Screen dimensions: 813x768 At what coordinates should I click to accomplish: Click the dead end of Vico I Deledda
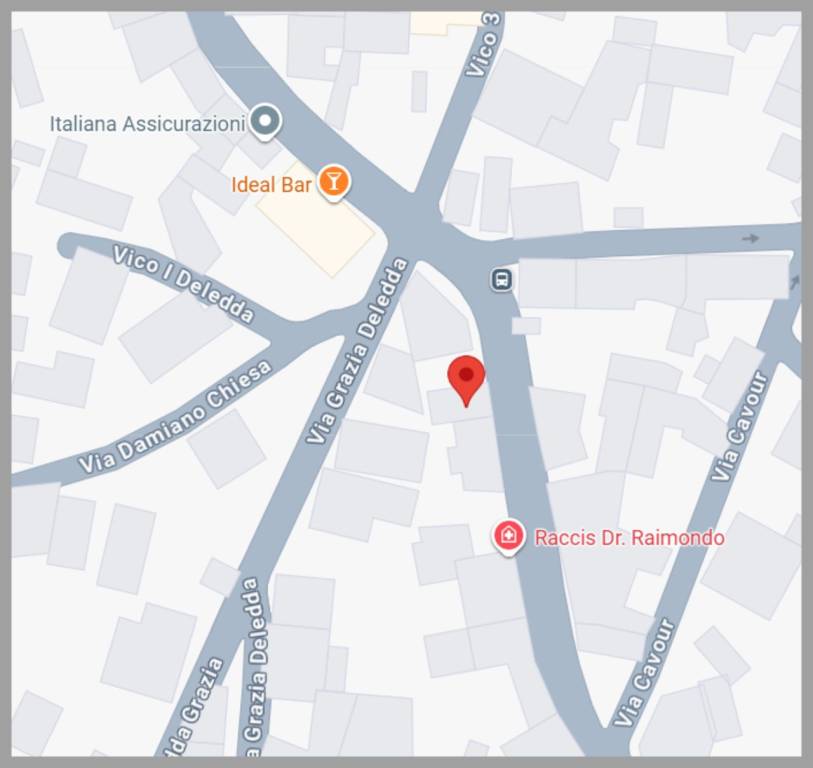pyautogui.click(x=68, y=245)
